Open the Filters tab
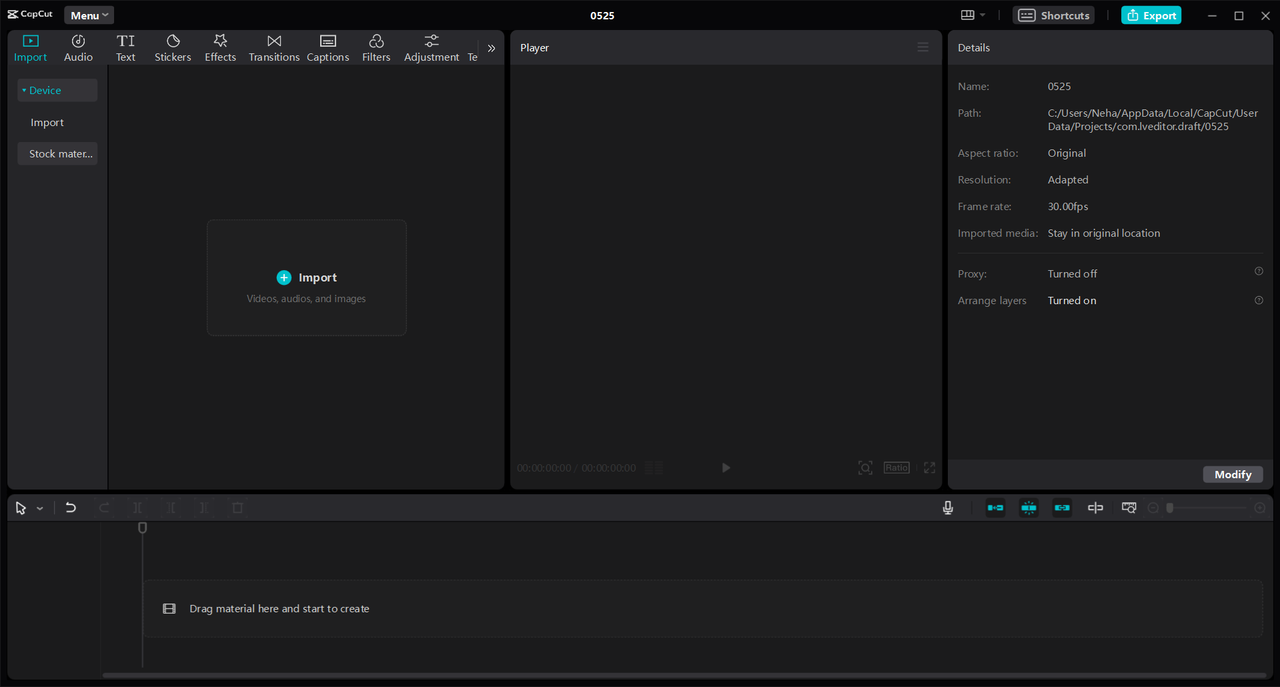1280x687 pixels. (376, 48)
